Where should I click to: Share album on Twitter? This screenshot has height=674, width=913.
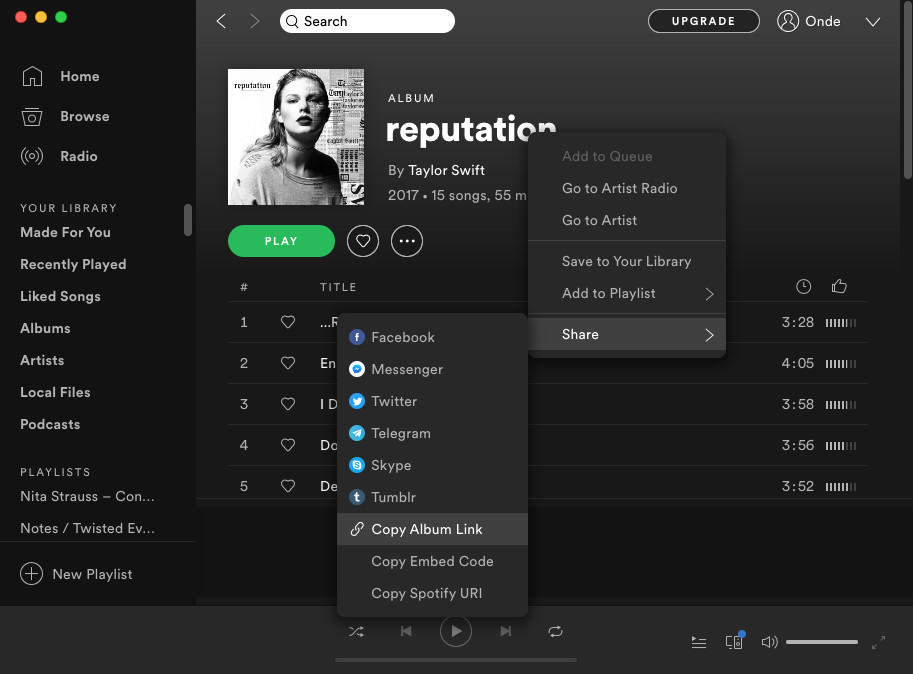[432, 401]
